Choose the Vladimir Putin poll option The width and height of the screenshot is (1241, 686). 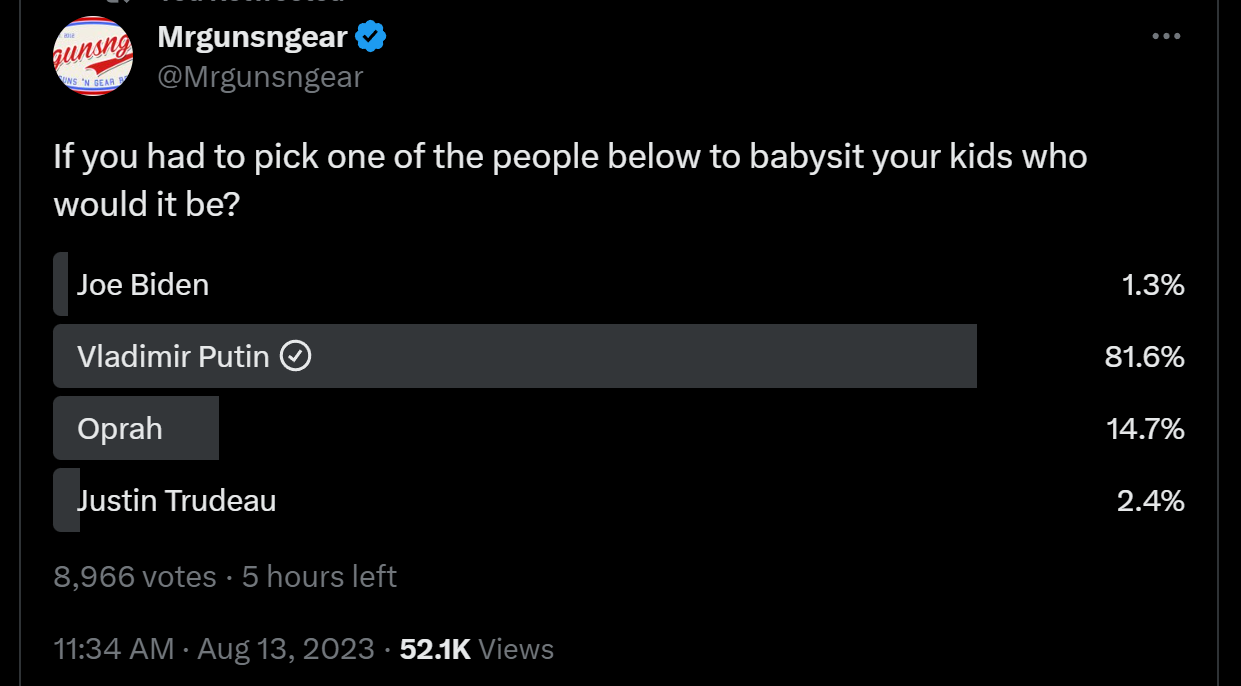click(x=173, y=356)
